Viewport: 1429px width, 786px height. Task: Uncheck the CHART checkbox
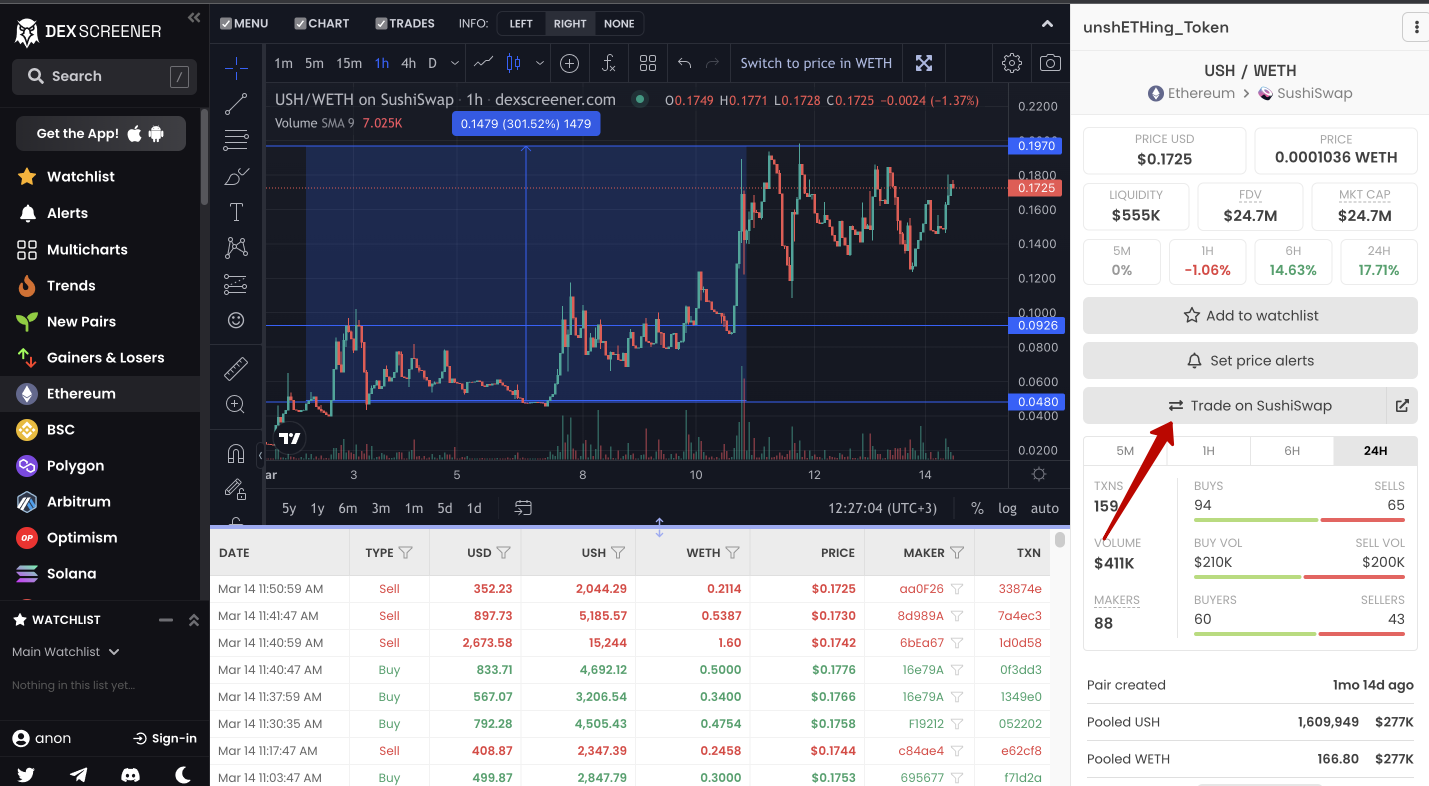click(301, 23)
